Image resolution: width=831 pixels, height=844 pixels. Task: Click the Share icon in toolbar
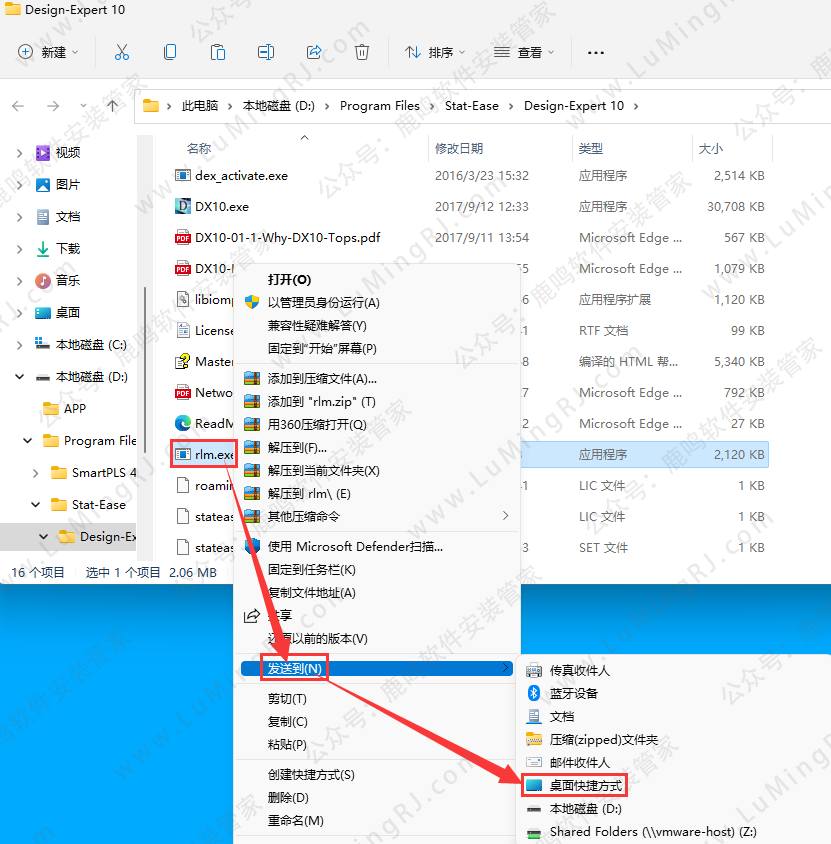tap(314, 52)
